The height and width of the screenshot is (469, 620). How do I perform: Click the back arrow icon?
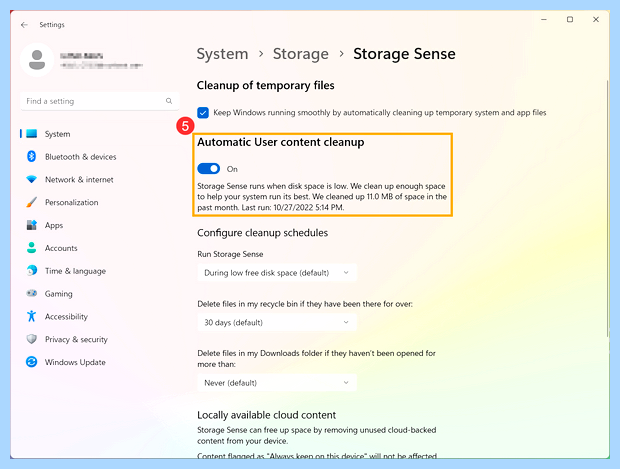[x=24, y=25]
